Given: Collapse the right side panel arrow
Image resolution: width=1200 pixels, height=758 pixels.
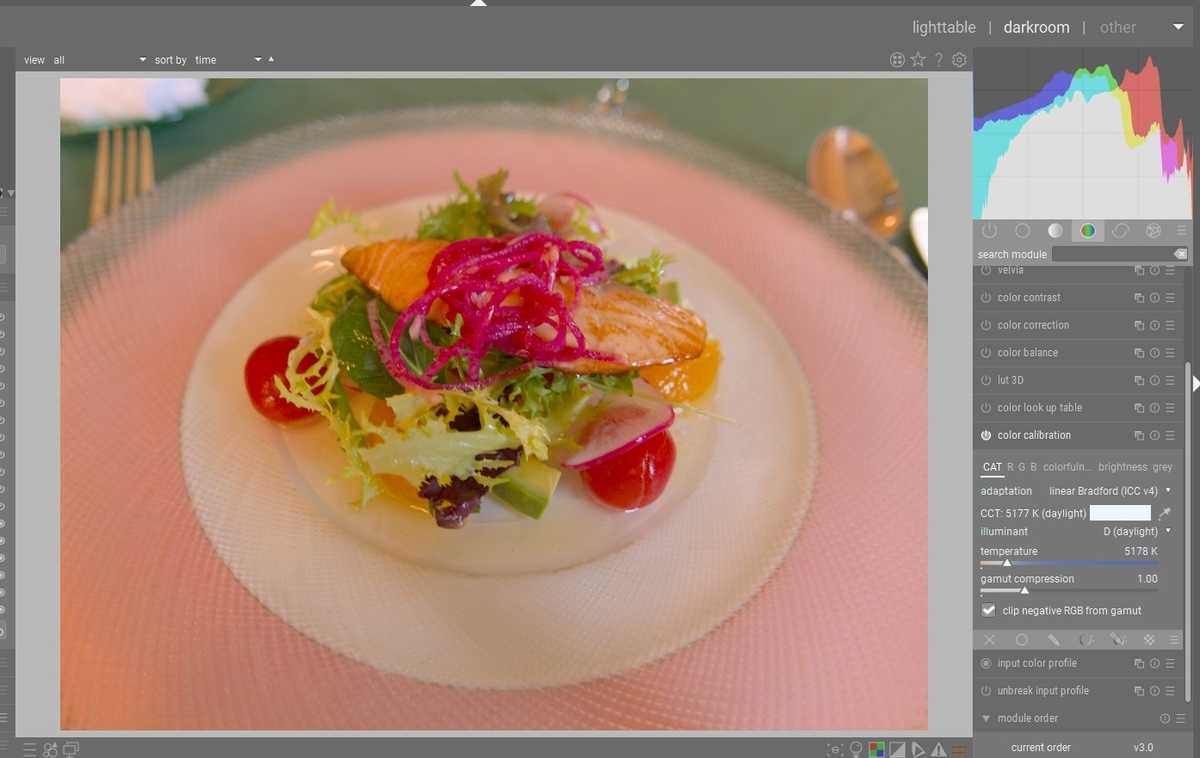Looking at the screenshot, I should tap(1195, 383).
